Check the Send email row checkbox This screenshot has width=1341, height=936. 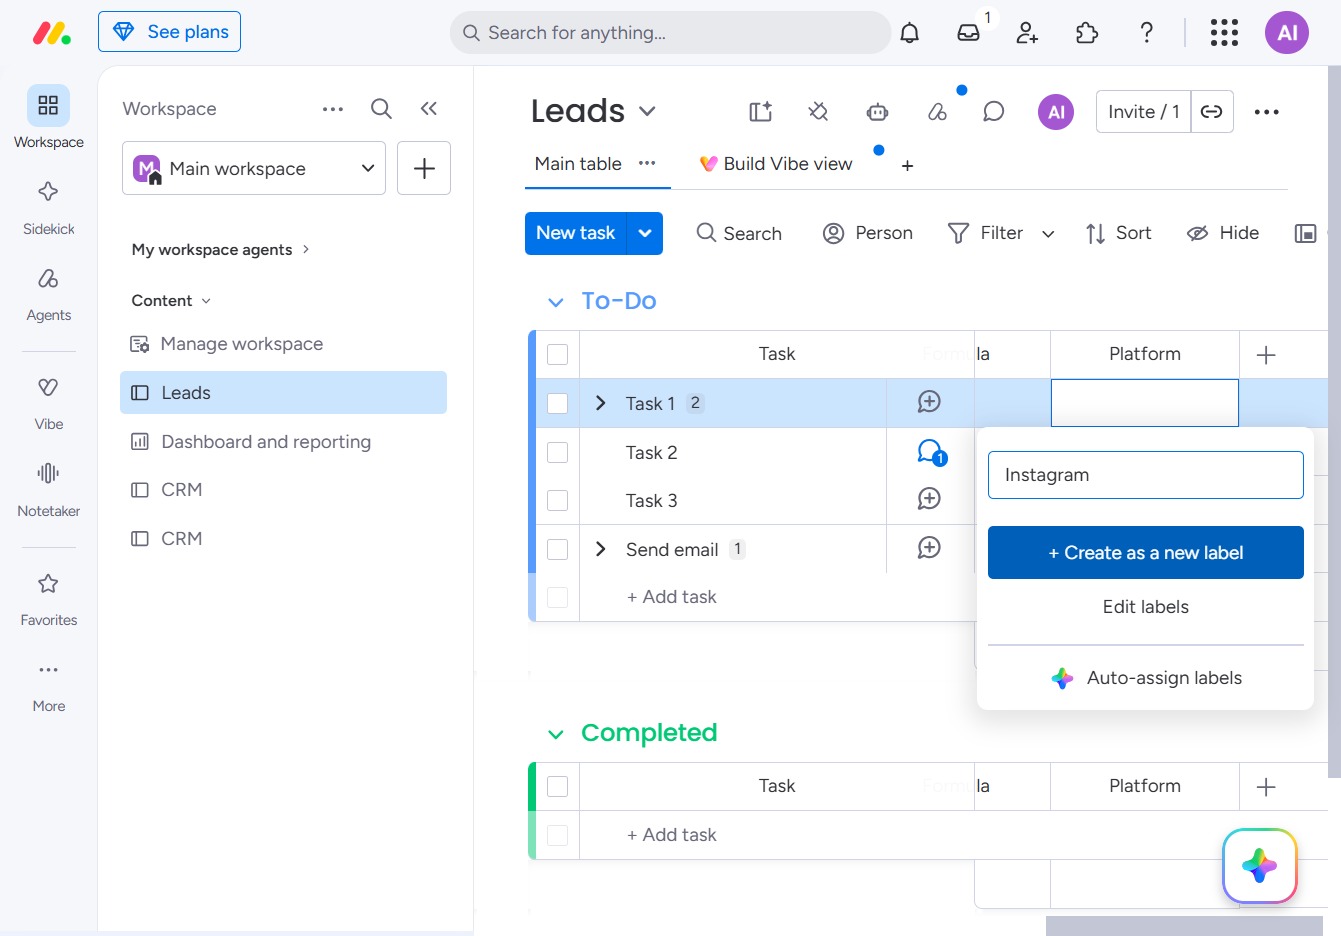click(x=558, y=549)
